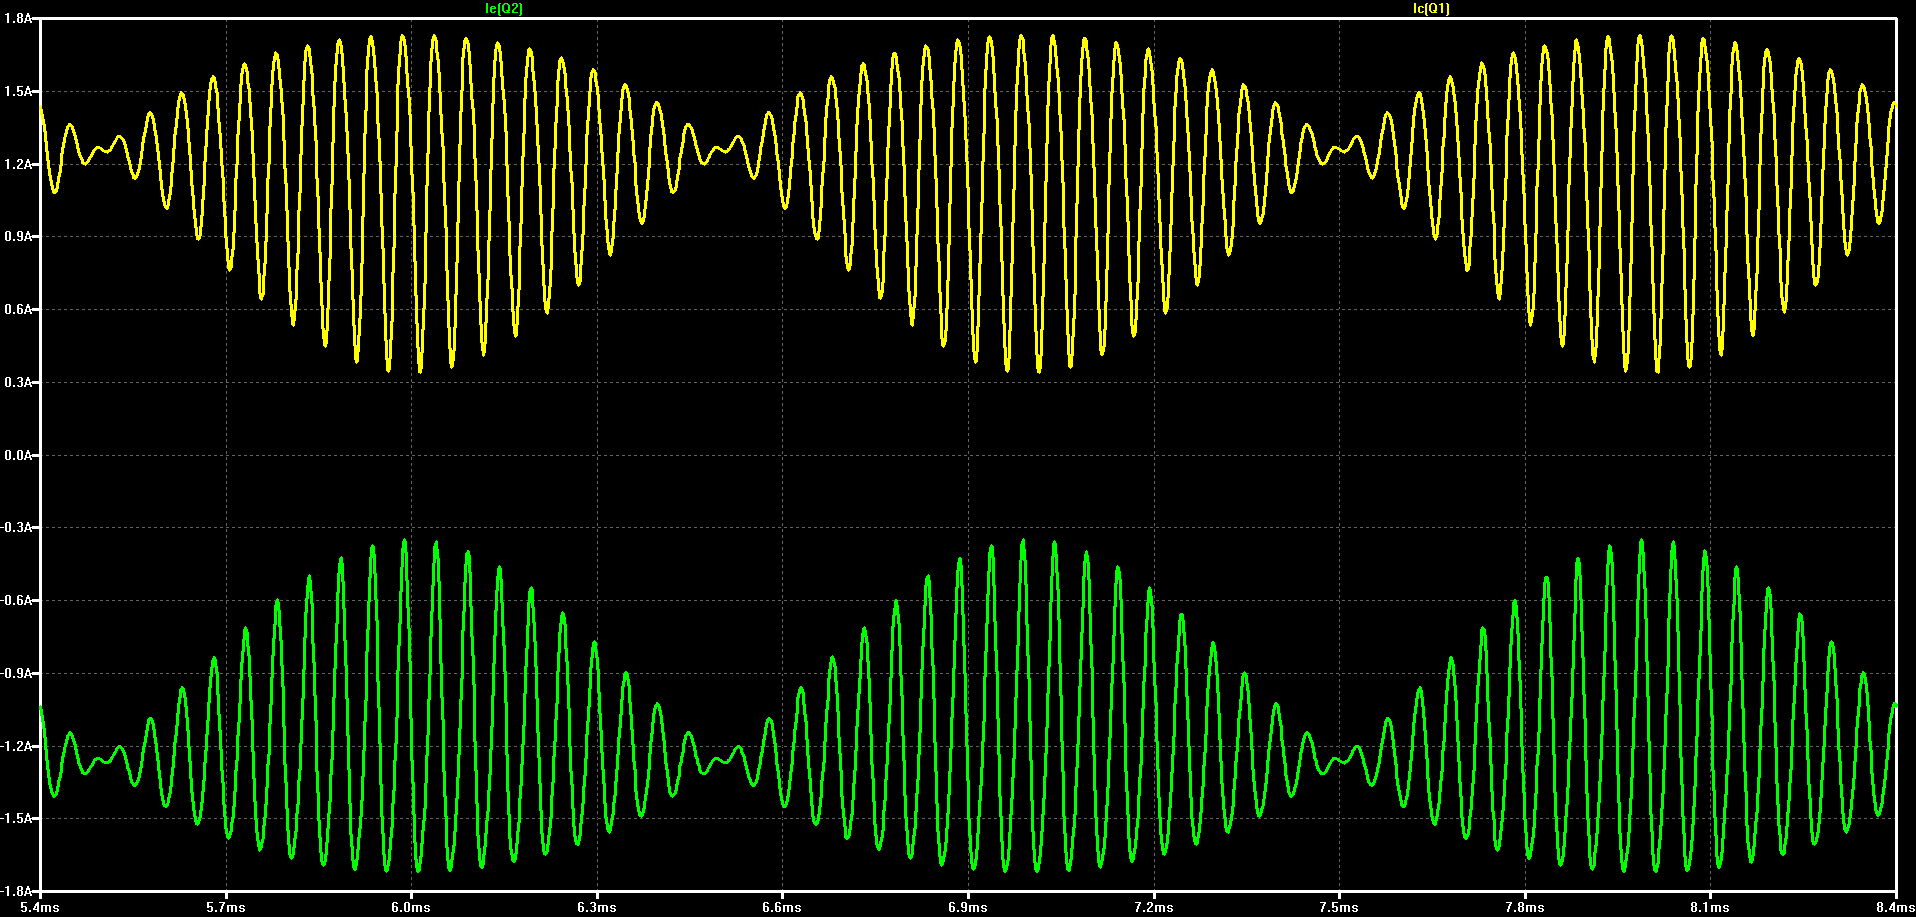Click the 8.4ms time label

click(1895, 908)
